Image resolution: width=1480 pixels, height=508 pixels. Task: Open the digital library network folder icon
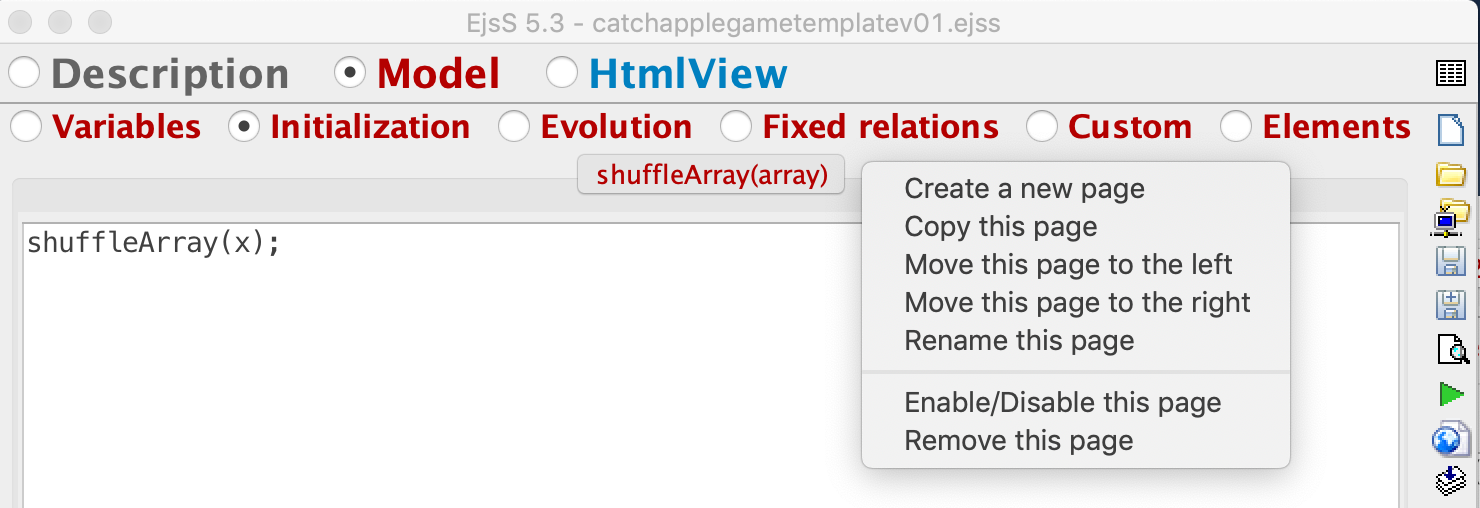[1451, 217]
